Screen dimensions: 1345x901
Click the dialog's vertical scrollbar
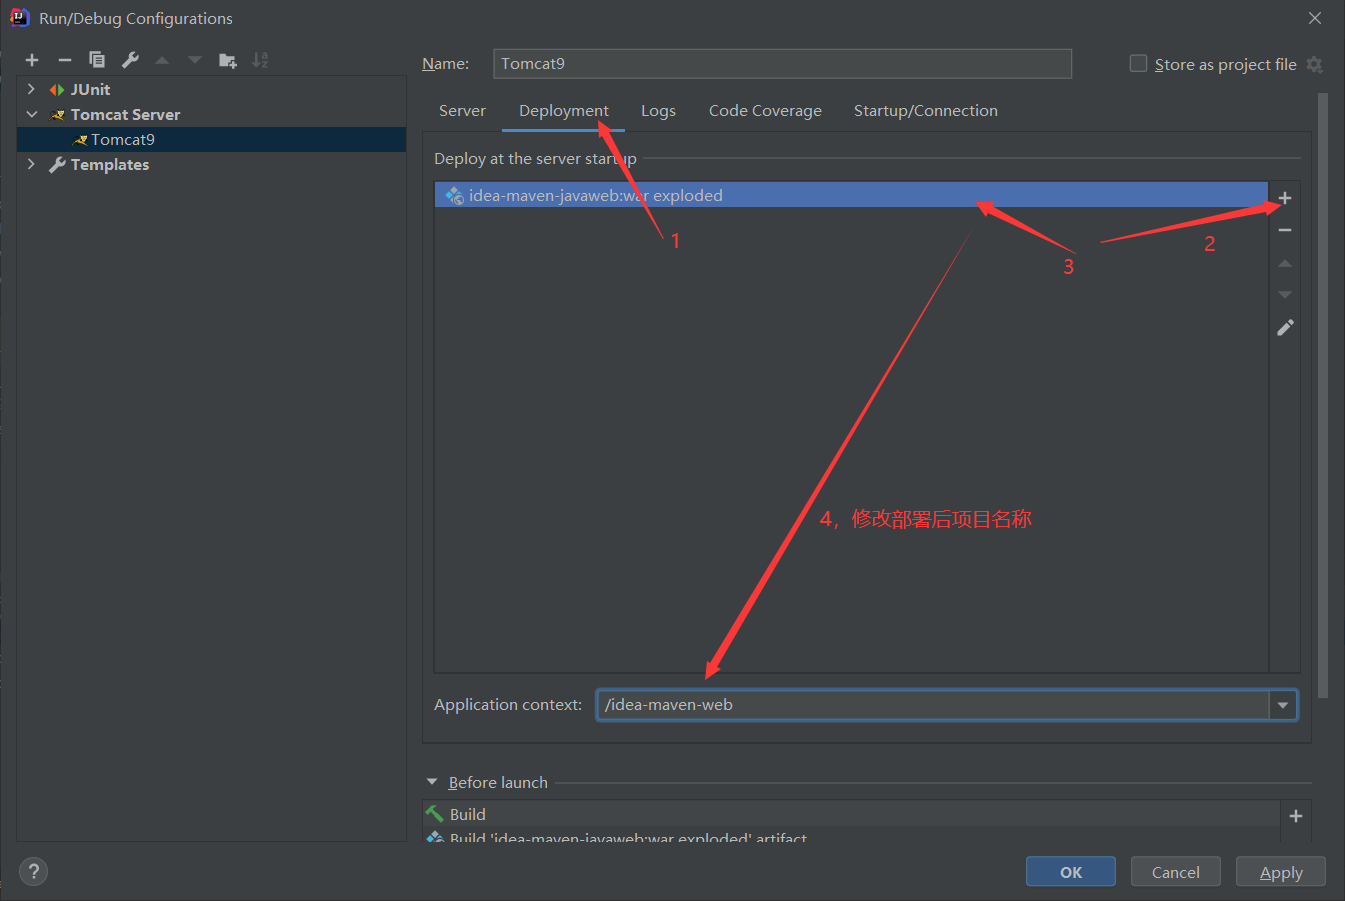click(x=1323, y=395)
